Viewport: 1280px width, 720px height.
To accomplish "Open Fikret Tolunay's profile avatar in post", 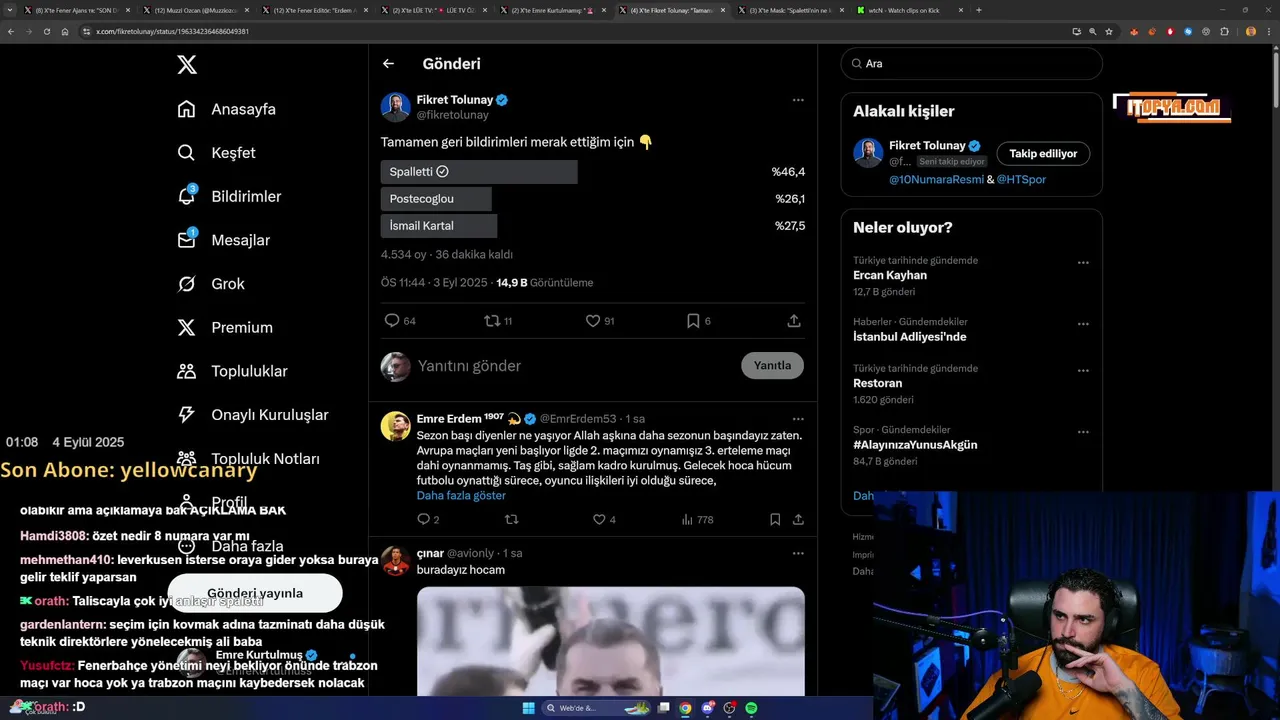I will [x=396, y=107].
